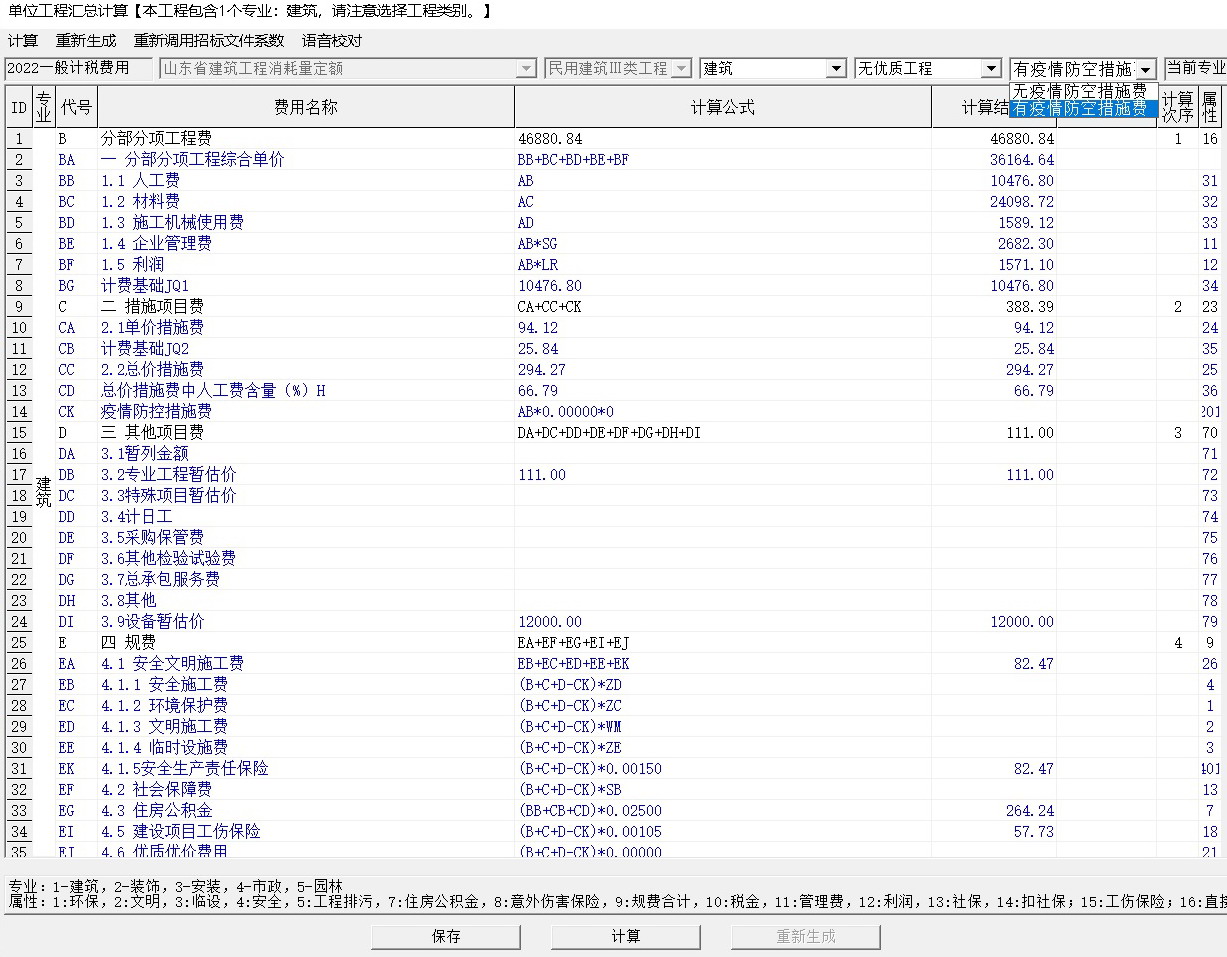
Task: Click the 3.5采购保管费 cell
Action: point(306,538)
